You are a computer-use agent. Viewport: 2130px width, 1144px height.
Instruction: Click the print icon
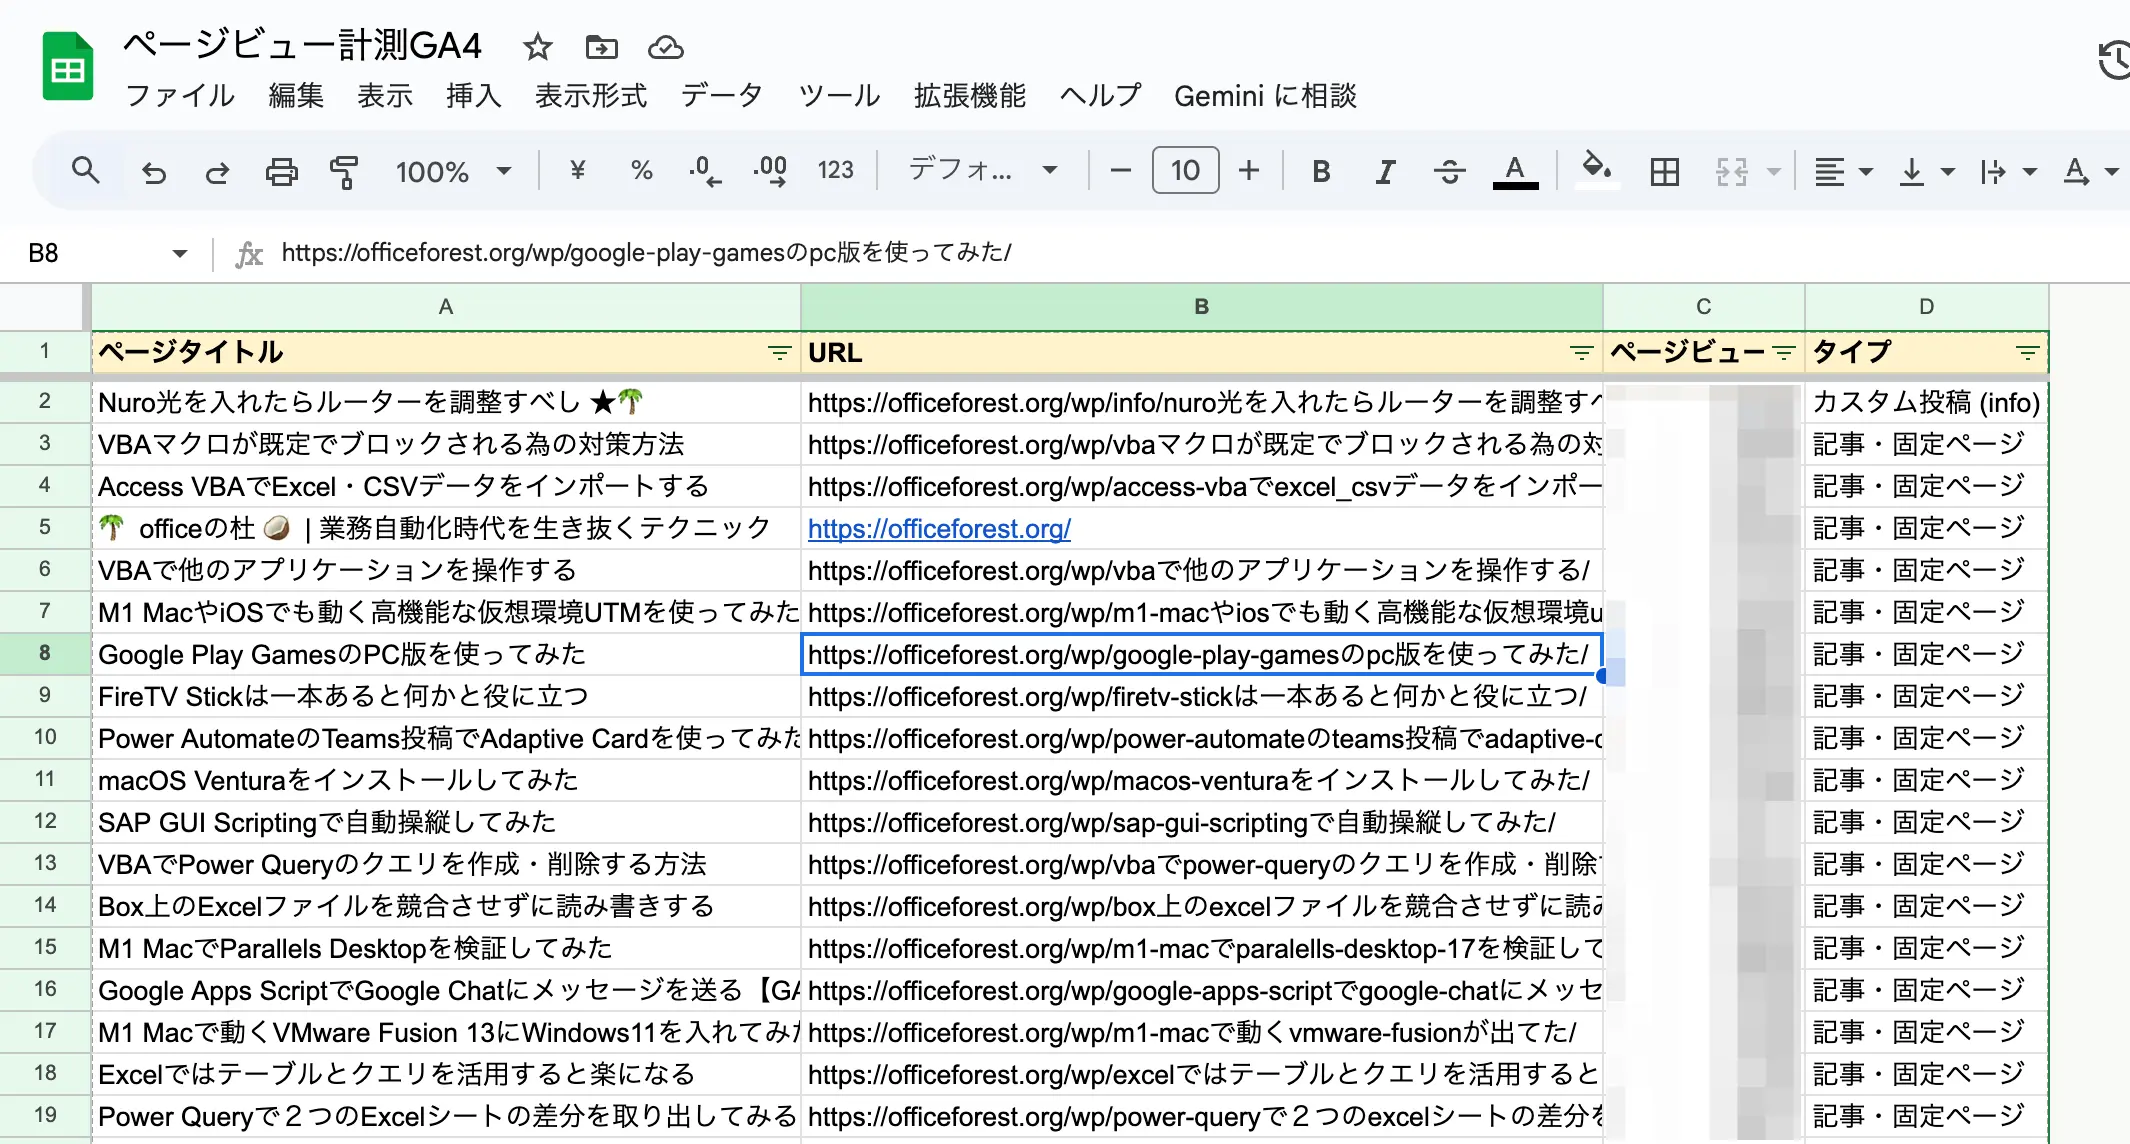pos(281,172)
